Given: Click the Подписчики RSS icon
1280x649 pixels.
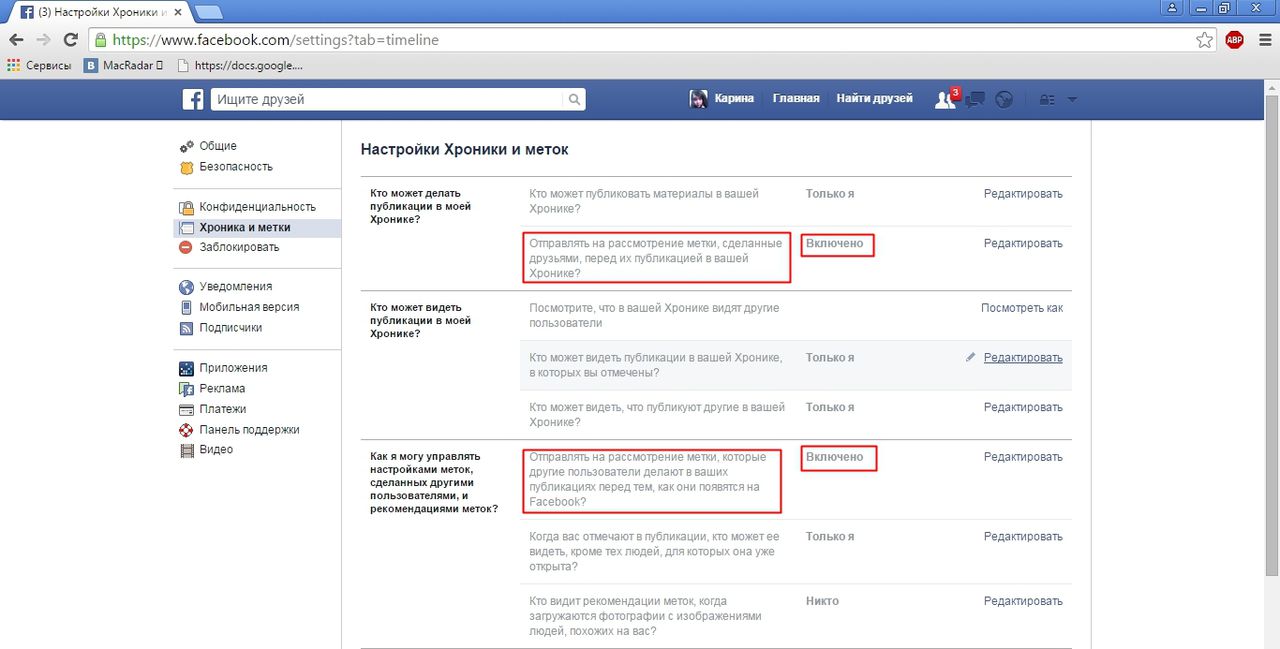Looking at the screenshot, I should pos(186,328).
